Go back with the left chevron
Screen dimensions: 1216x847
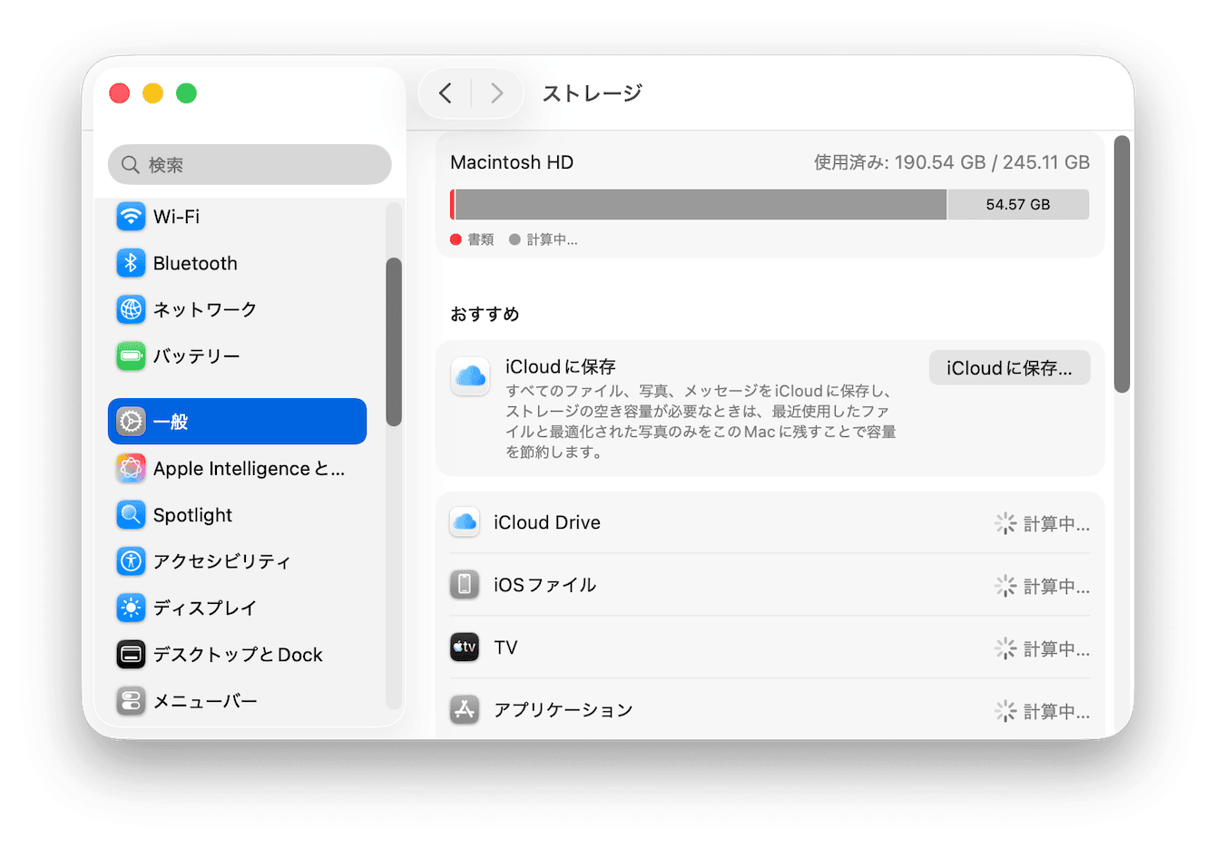(x=446, y=93)
